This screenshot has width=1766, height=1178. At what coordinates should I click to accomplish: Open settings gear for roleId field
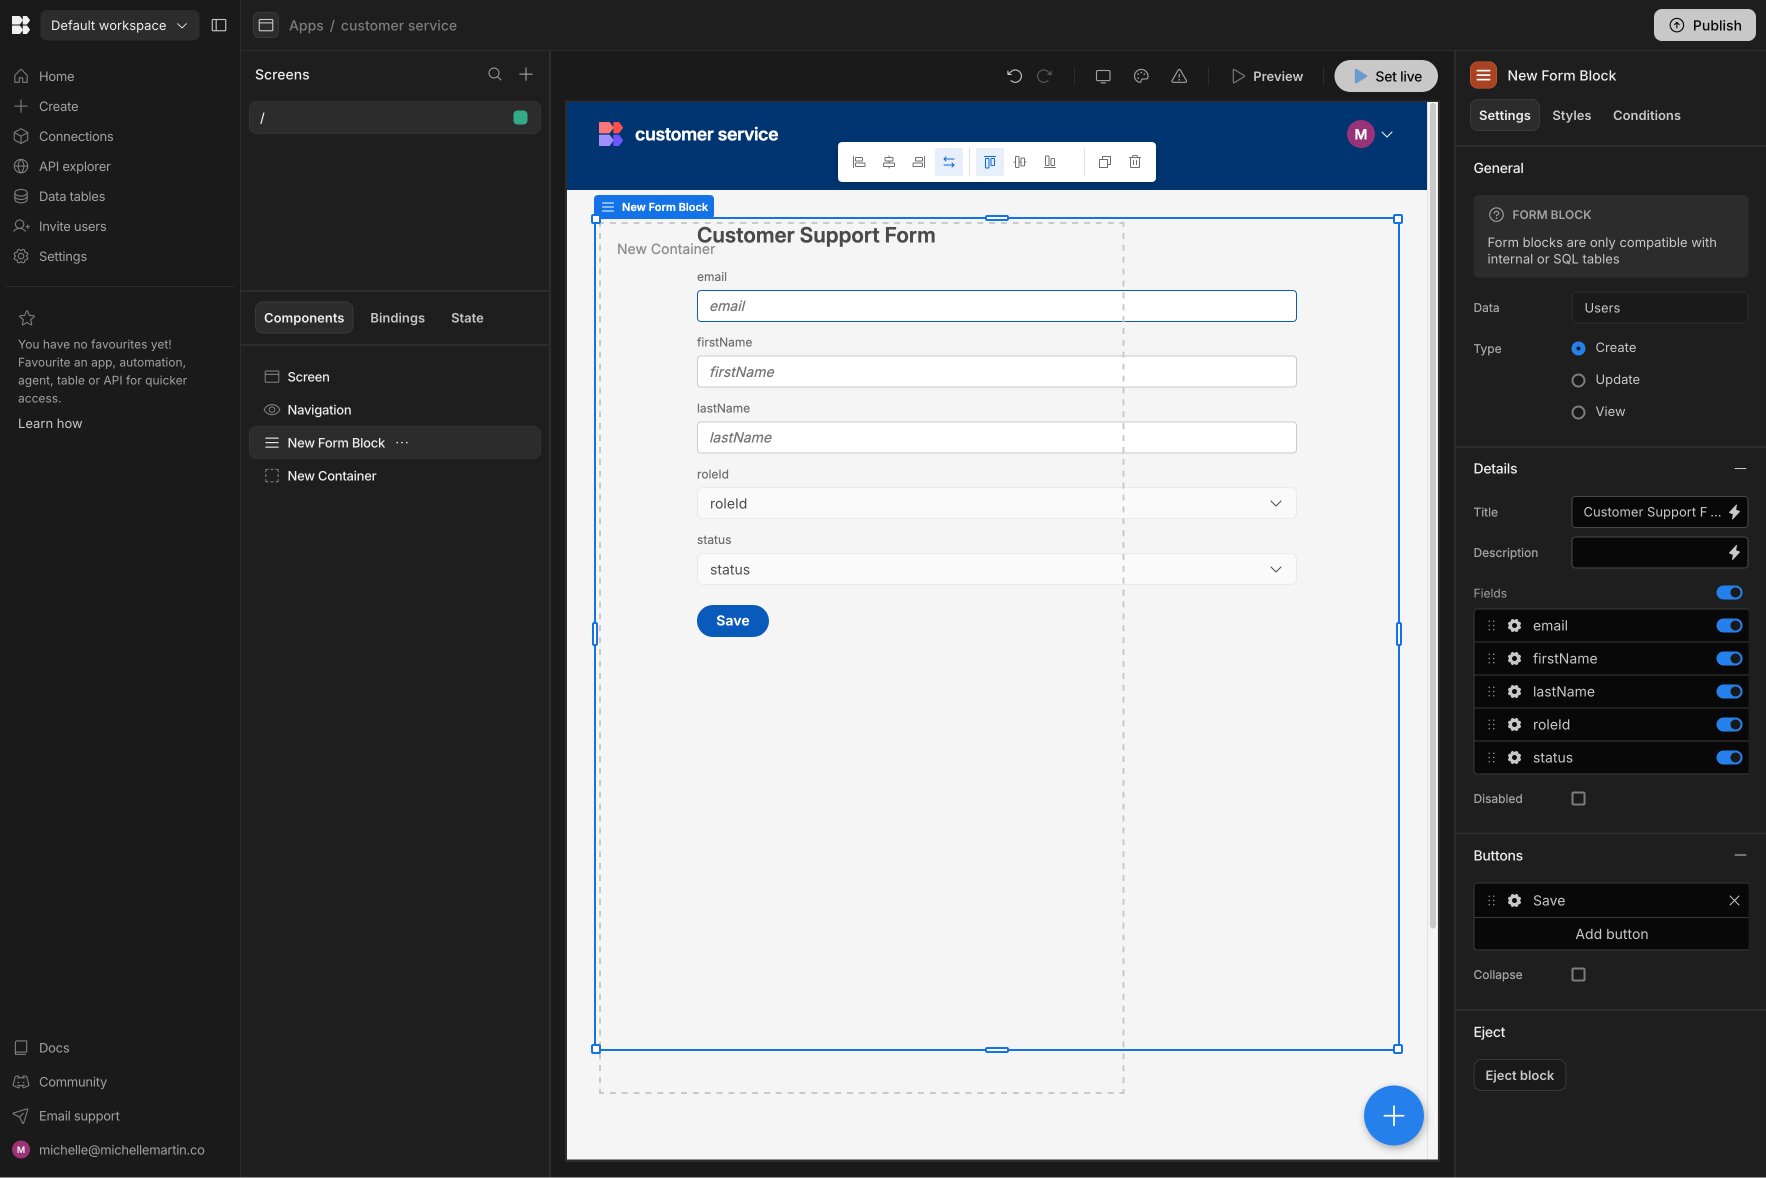coord(1514,725)
